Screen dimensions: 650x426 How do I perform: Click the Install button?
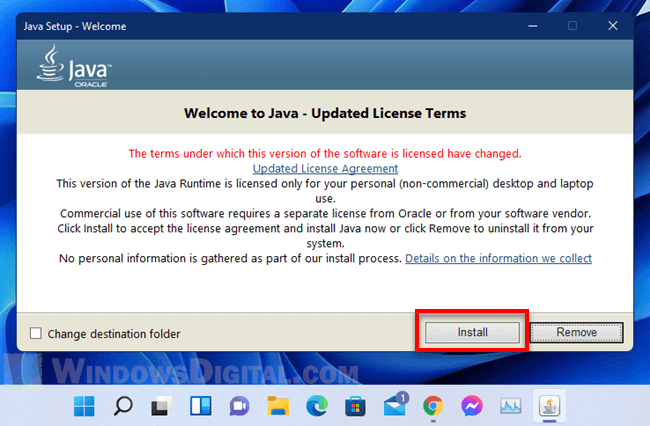[x=472, y=332]
